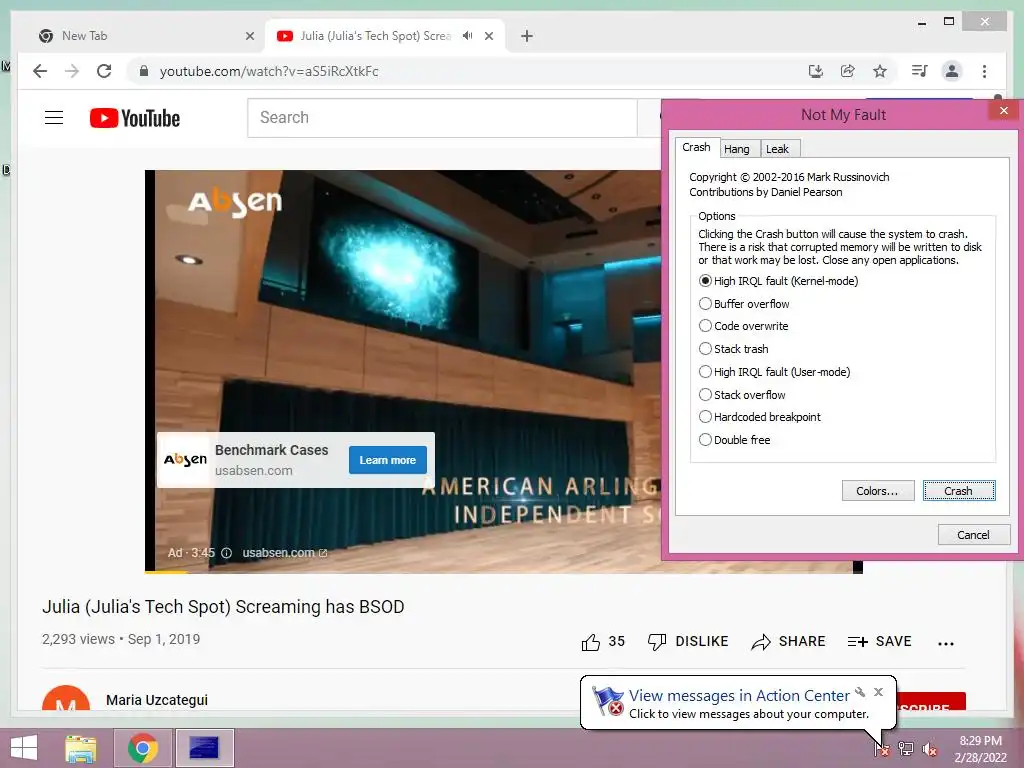Screen dimensions: 1024x768
Task: Click the ad info icon next to Ad 3:45
Action: pos(226,552)
